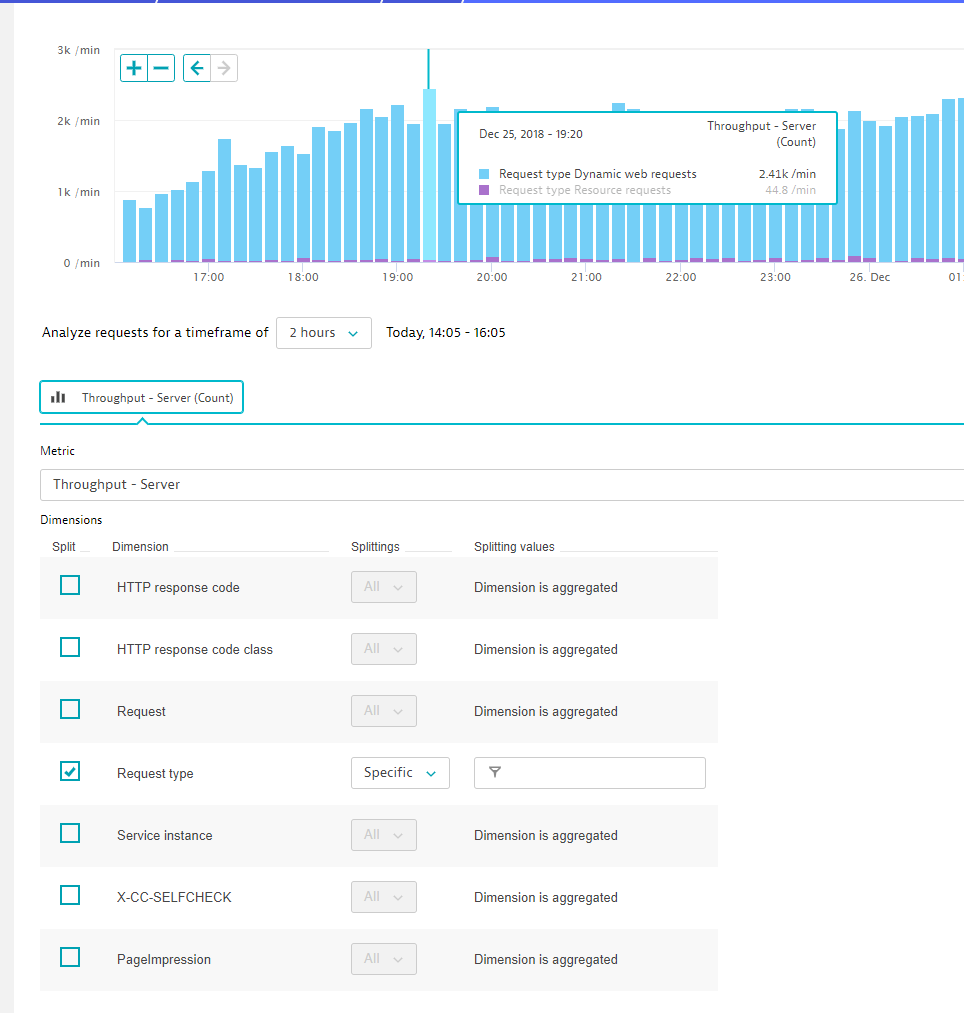Viewport: 964px width, 1013px height.
Task: Uncheck the Request type split checkbox
Action: (x=70, y=772)
